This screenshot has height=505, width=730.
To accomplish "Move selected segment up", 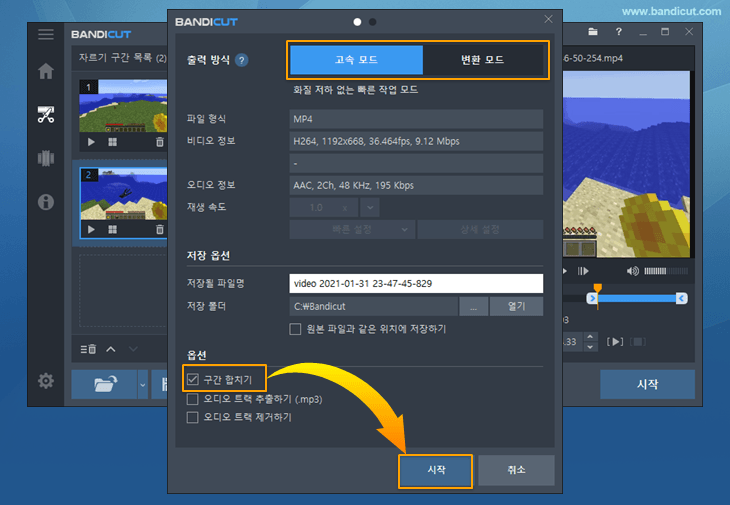I will tap(111, 349).
